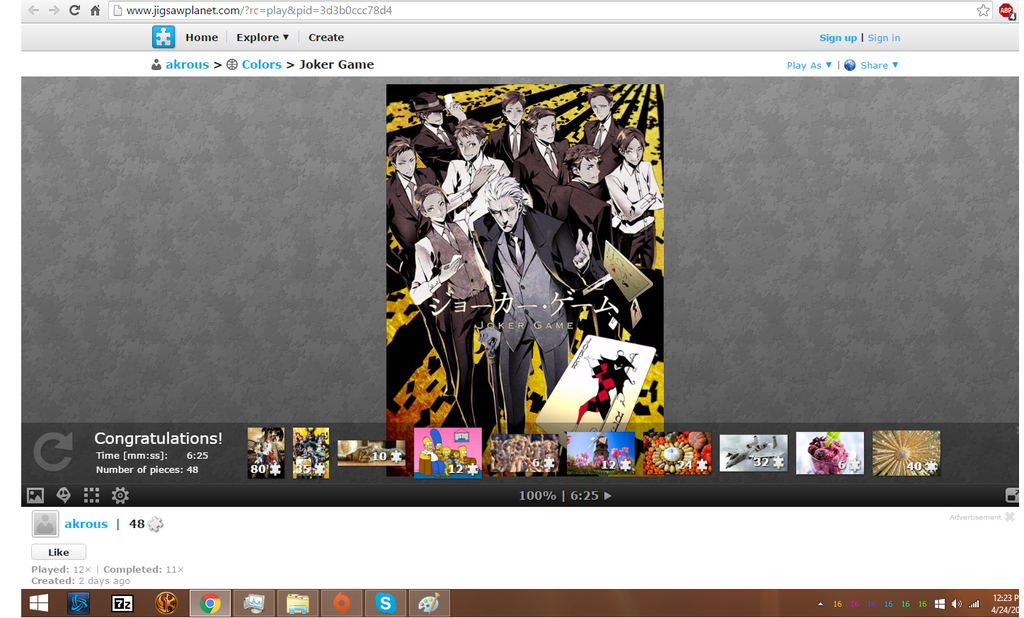The image size is (1024, 618).
Task: Click the Like button
Action: tap(59, 552)
